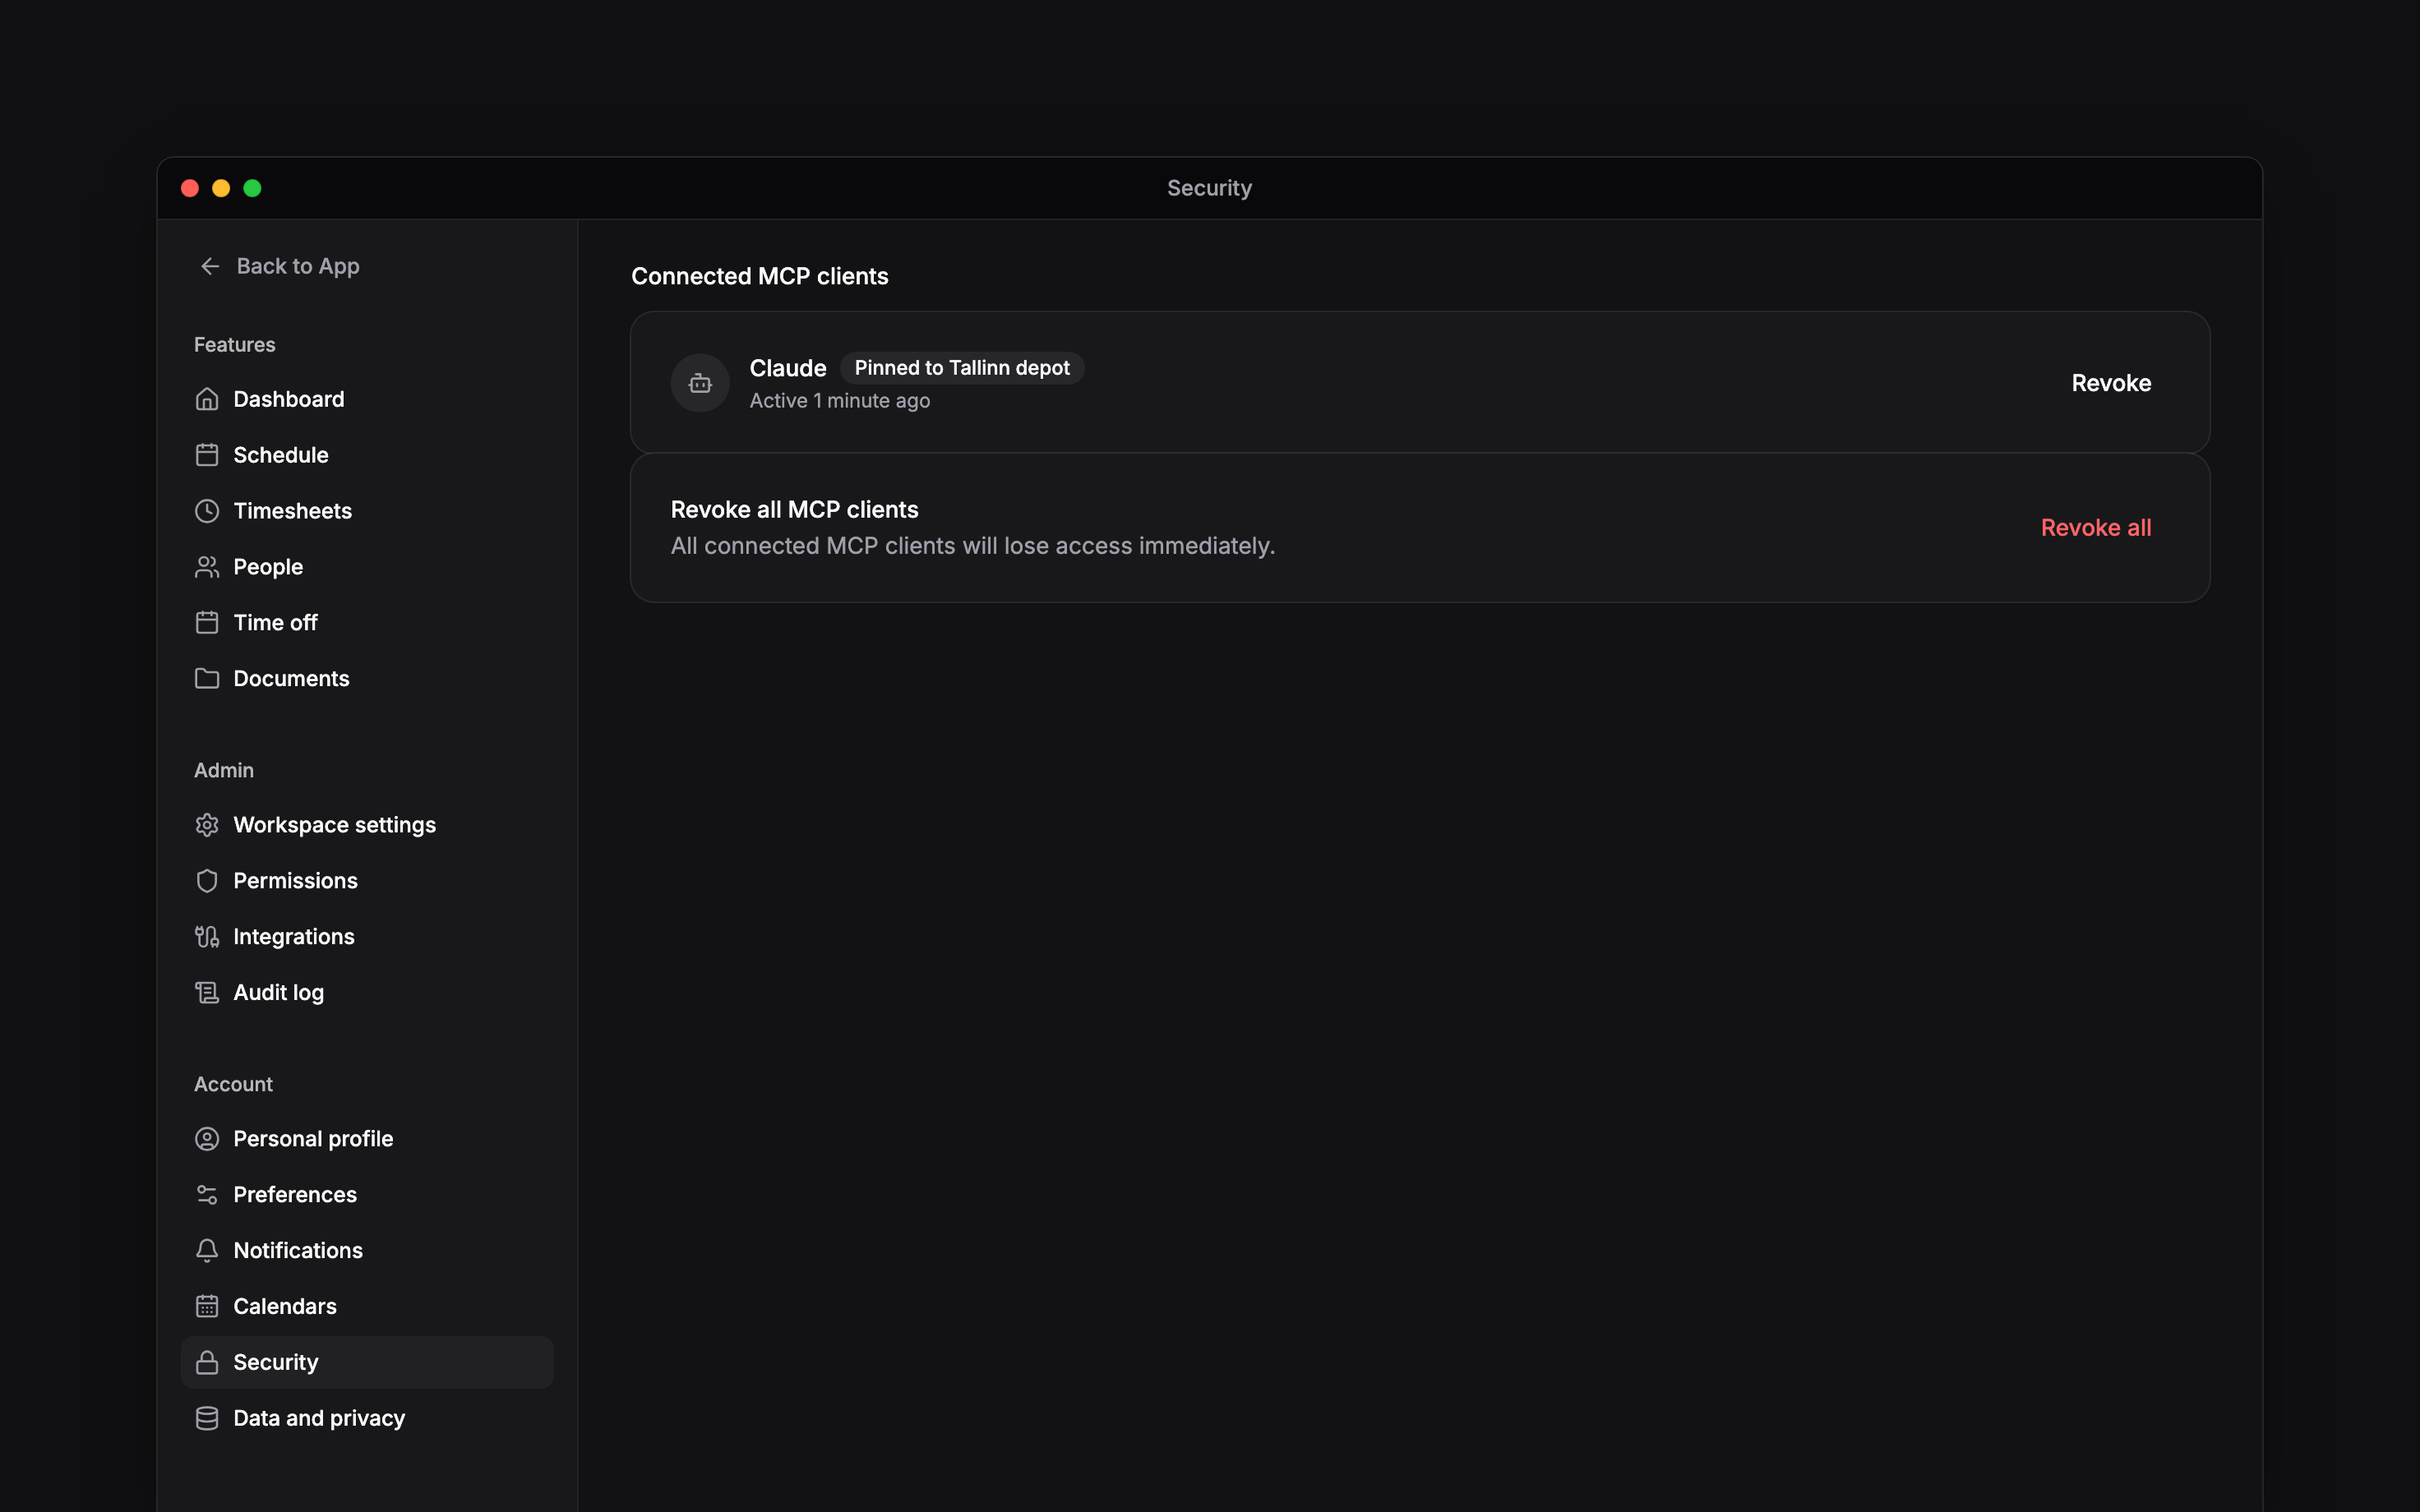Screen dimensions: 2420x1512
Task: Click the Connected MCP clients heading
Action: pos(760,276)
